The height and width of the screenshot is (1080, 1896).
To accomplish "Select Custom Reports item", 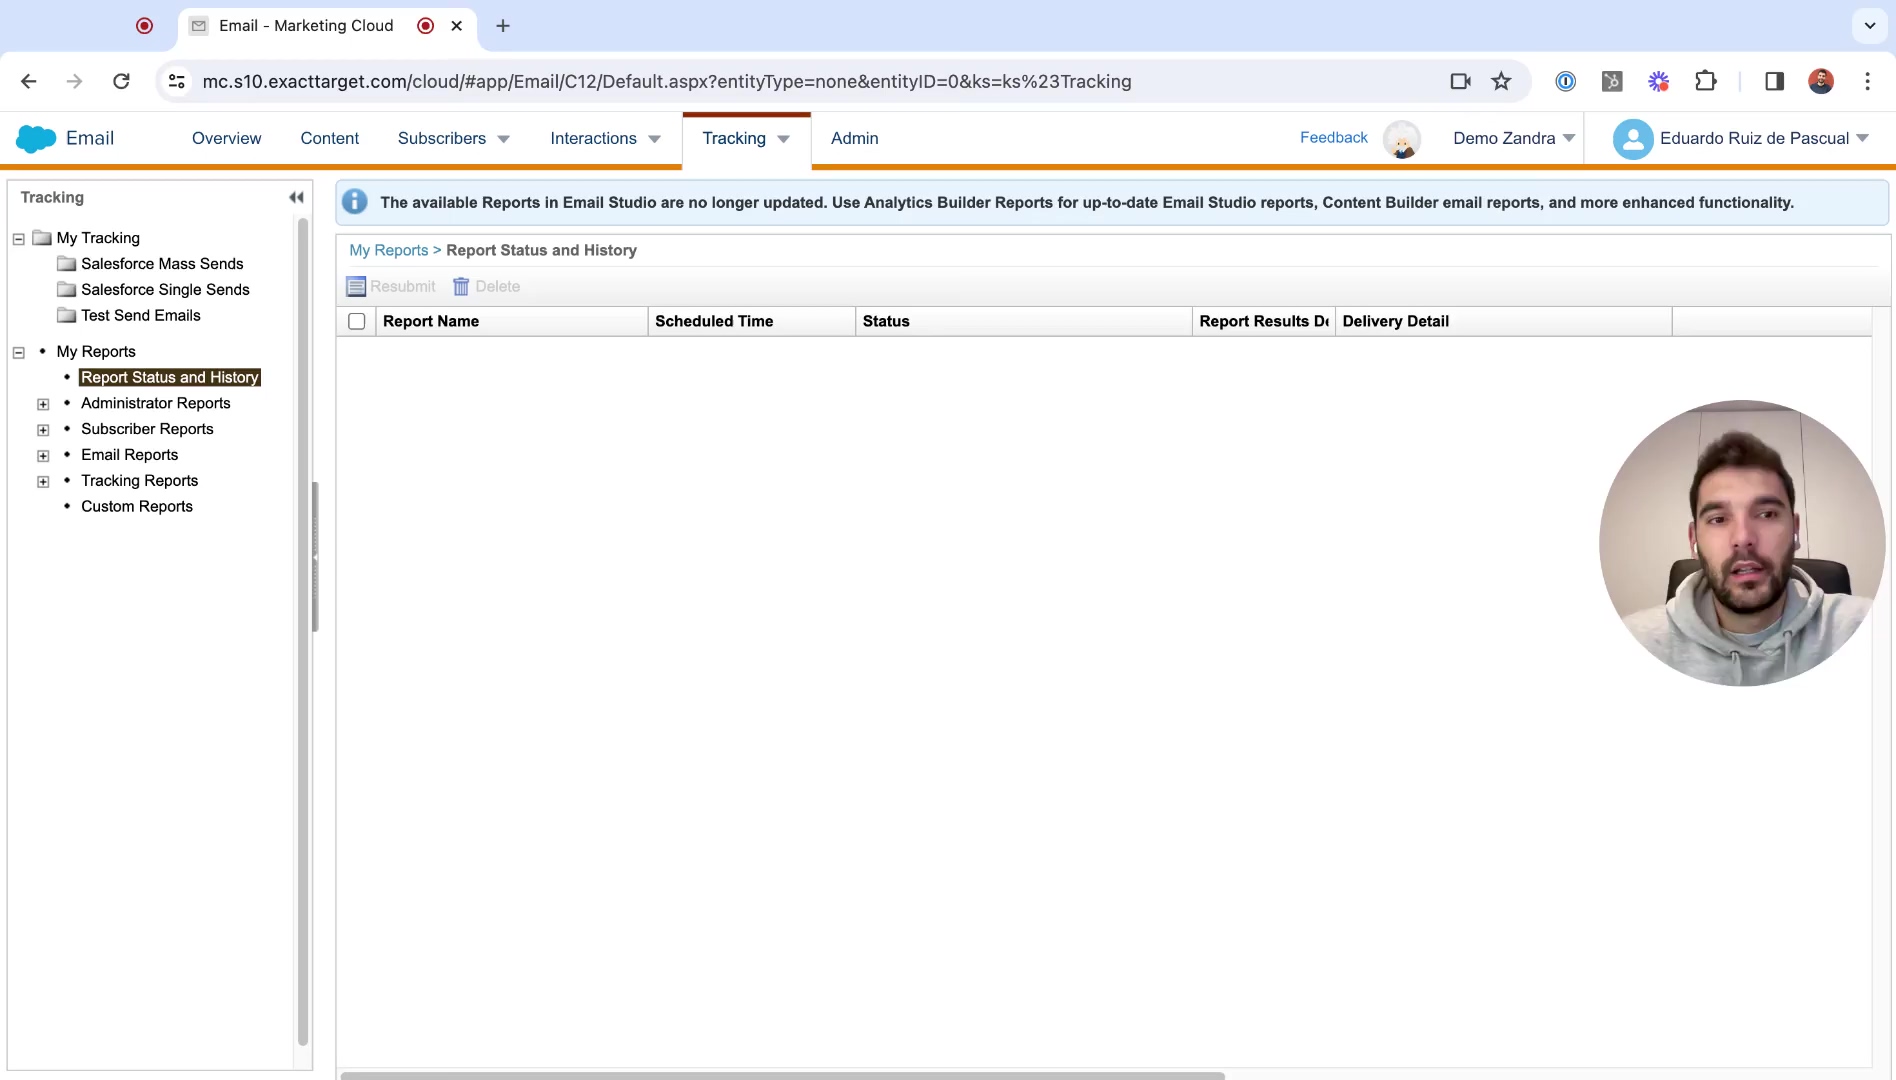I will 137,507.
